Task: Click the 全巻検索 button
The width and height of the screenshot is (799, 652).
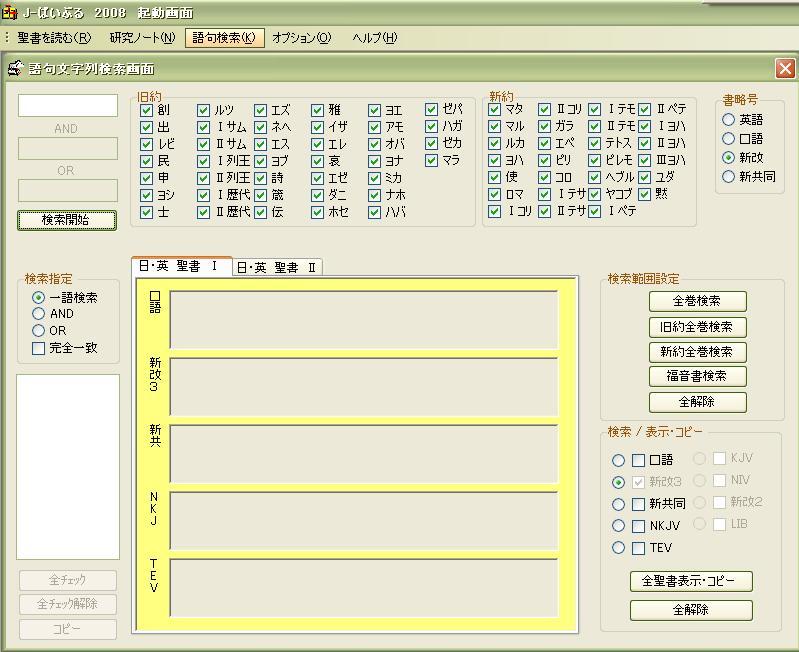Action: (x=698, y=301)
